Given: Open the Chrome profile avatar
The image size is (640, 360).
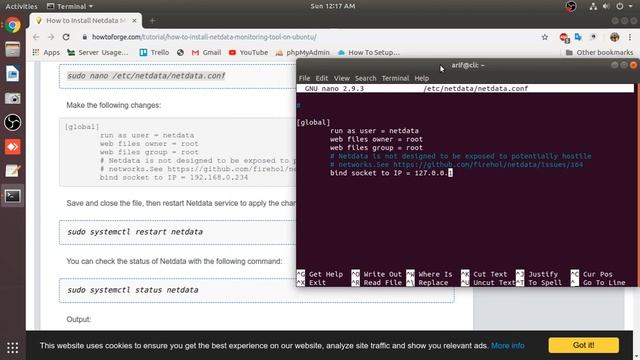Looking at the screenshot, I should point(614,37).
